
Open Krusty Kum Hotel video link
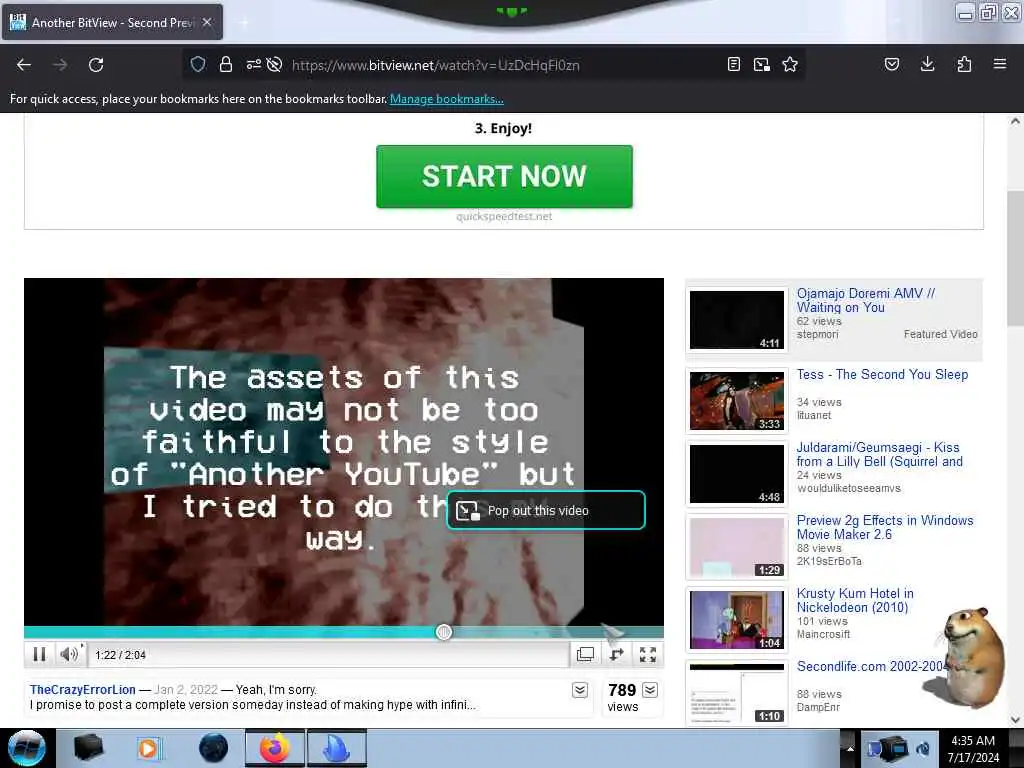click(855, 600)
